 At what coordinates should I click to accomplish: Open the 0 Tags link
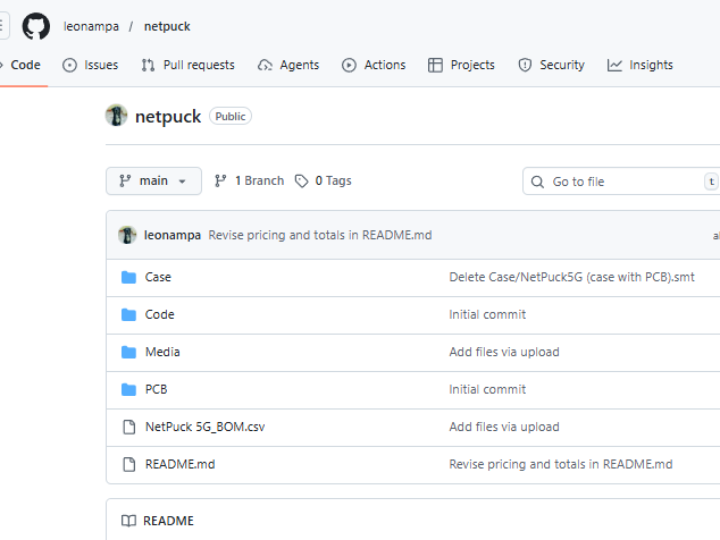pyautogui.click(x=323, y=181)
